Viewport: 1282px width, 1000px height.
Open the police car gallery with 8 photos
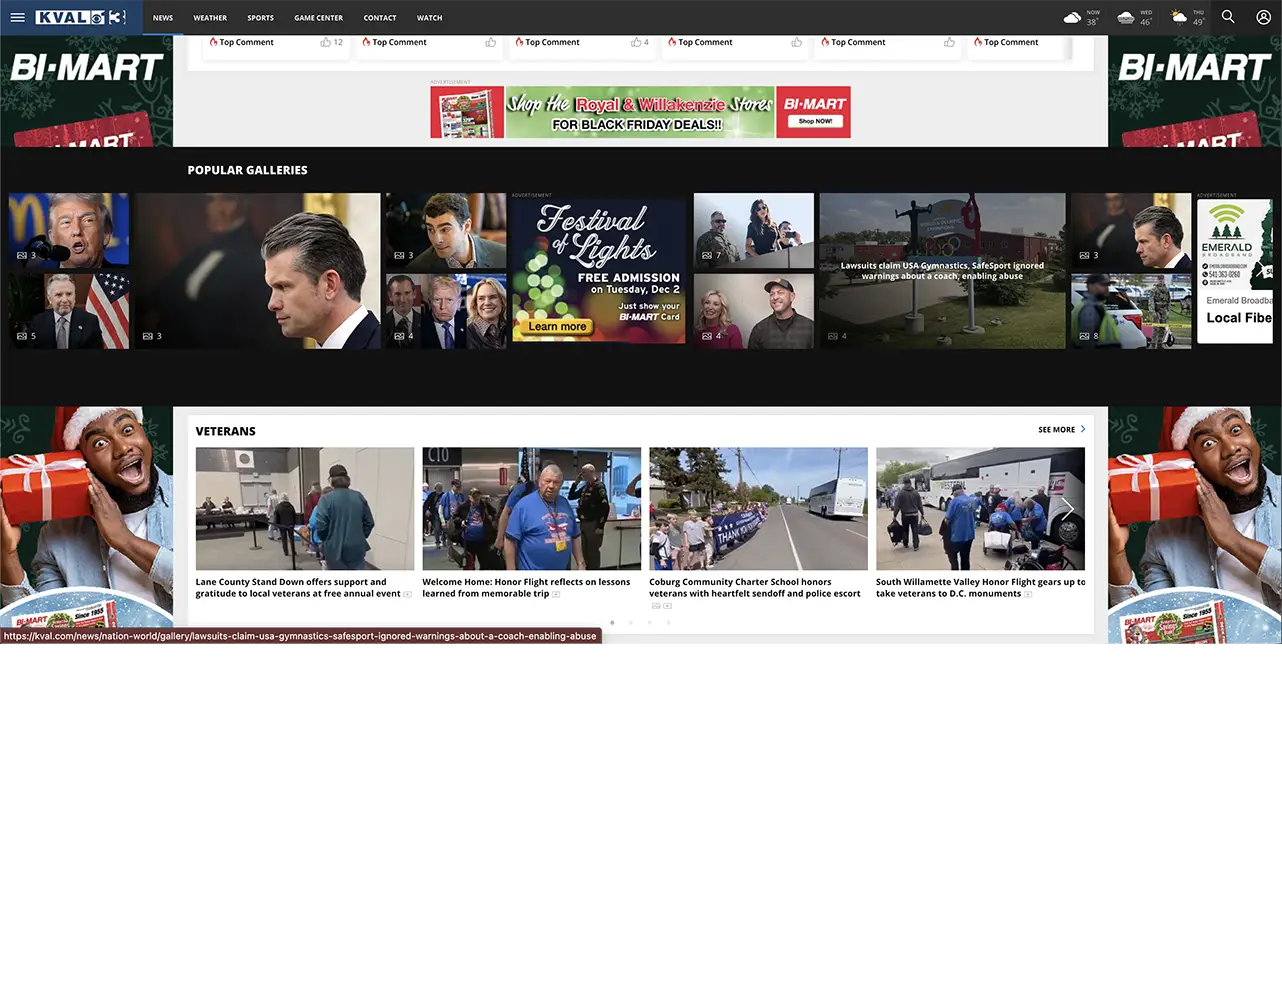[x=1131, y=311]
